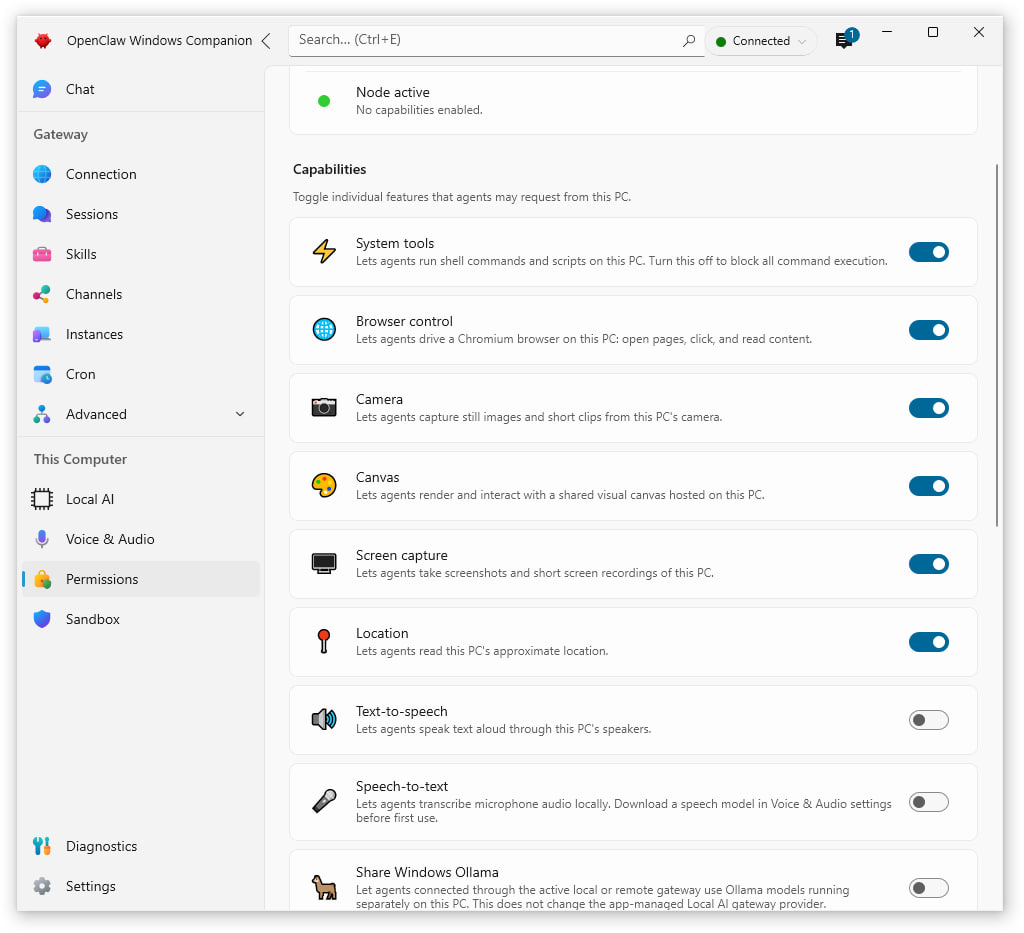Enable the Text-to-speech toggle
Viewport: 1024px width, 933px height.
[929, 720]
